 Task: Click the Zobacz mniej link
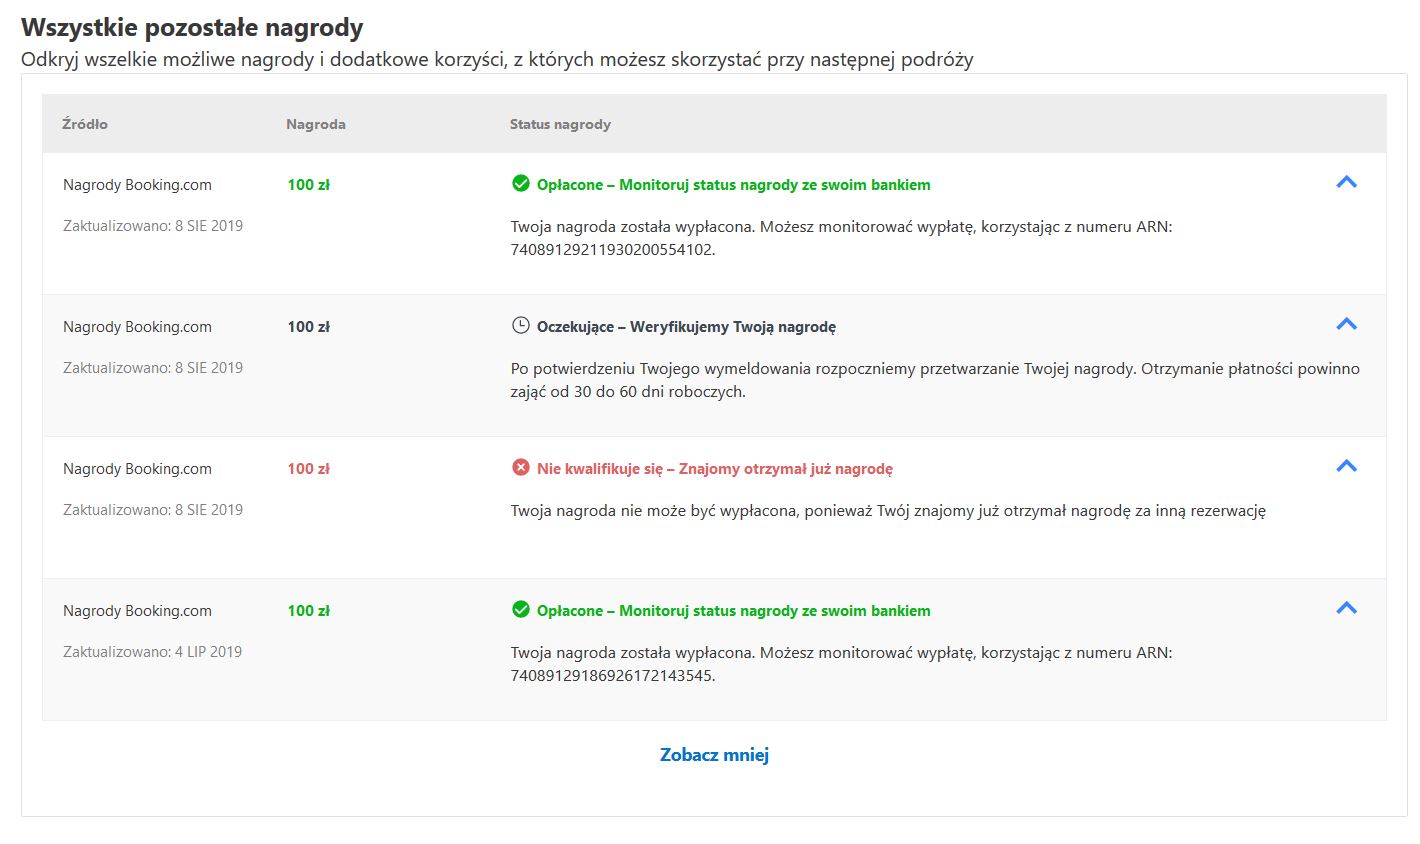pyautogui.click(x=714, y=755)
